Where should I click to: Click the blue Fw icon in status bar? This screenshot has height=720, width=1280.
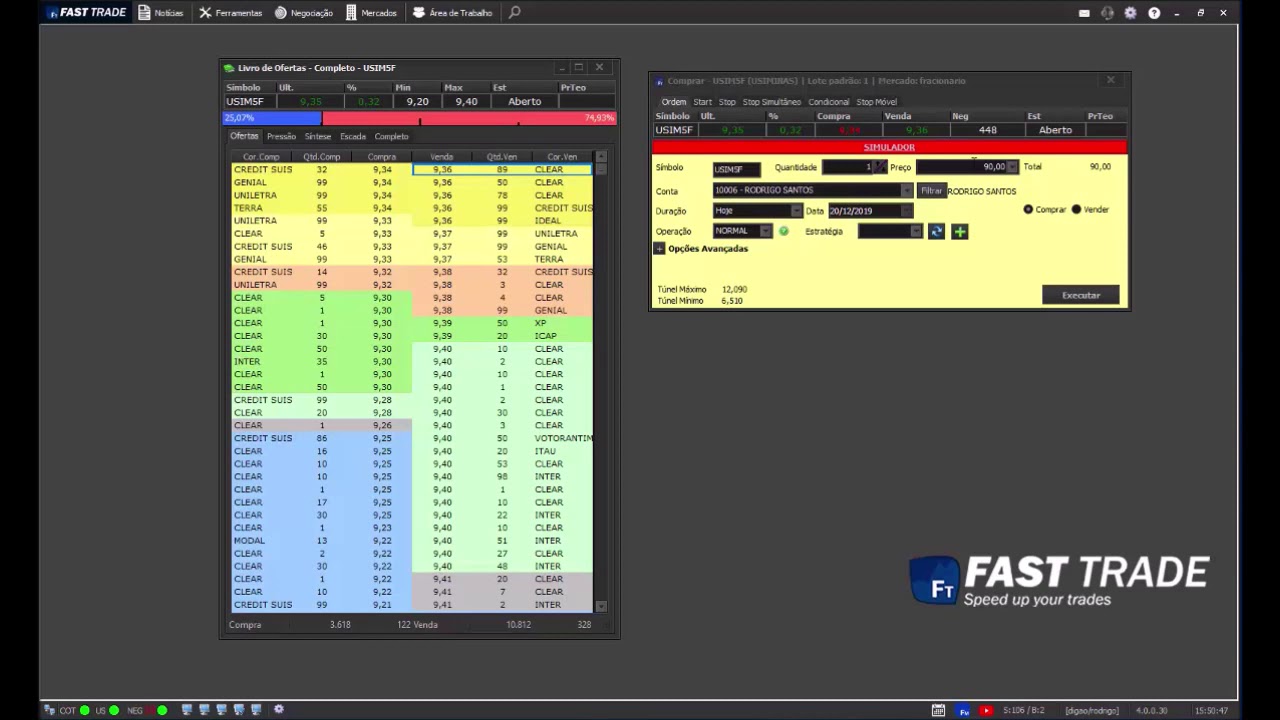click(964, 710)
